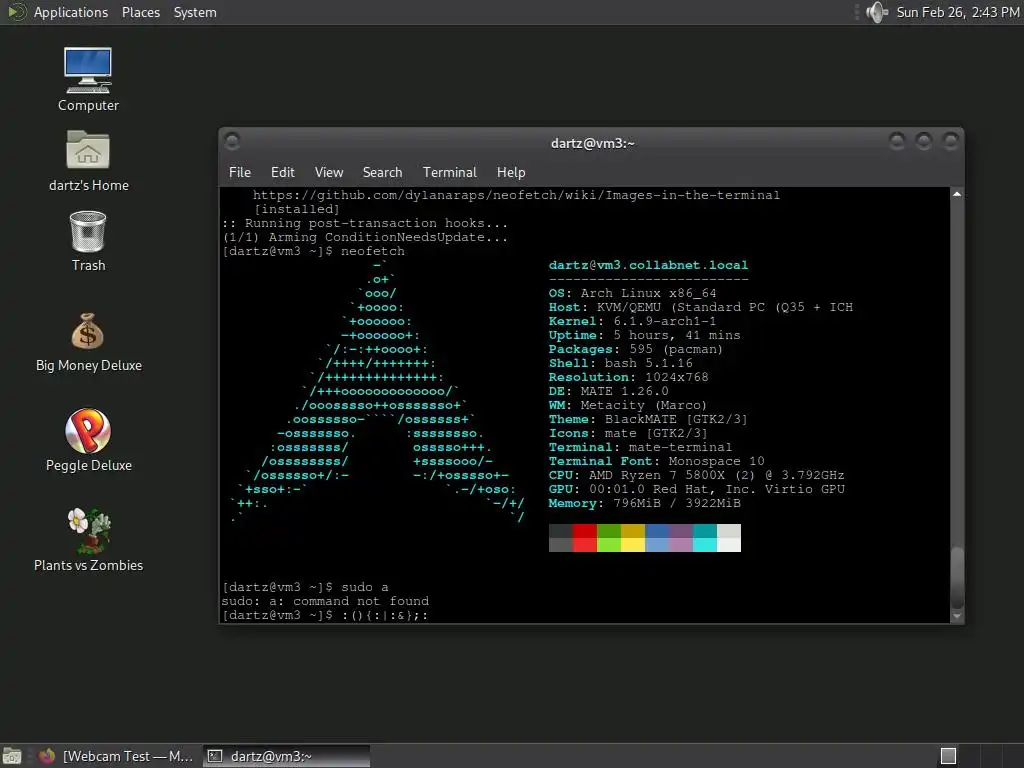
Task: Open the Terminal menu in menubar
Action: [449, 172]
